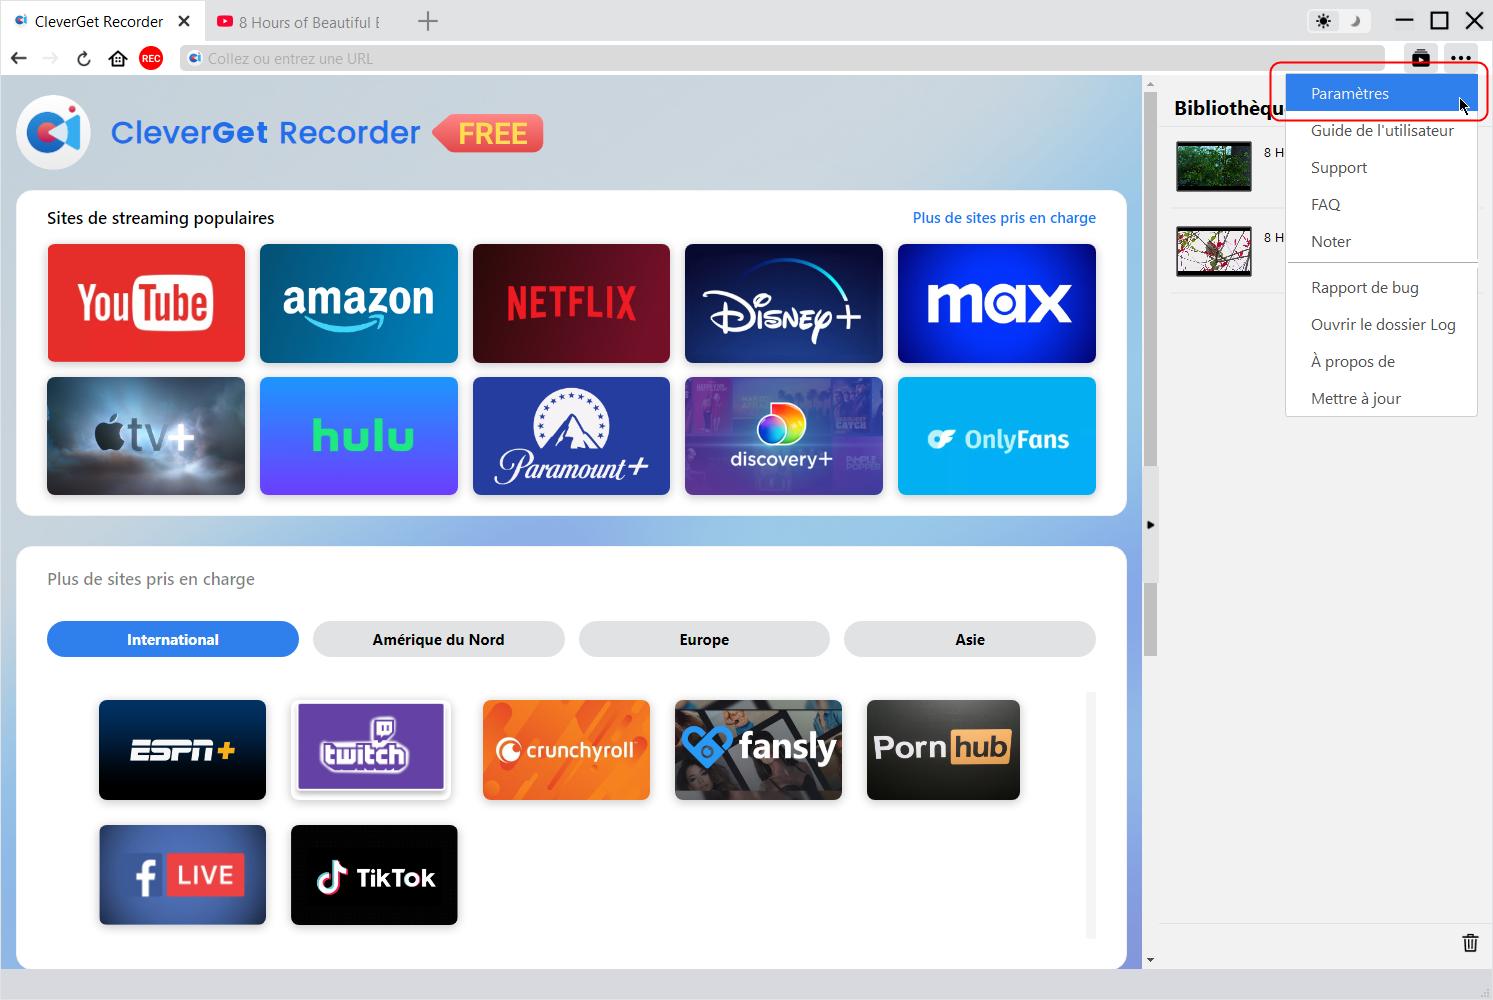Open the three-dots more menu

click(1461, 58)
